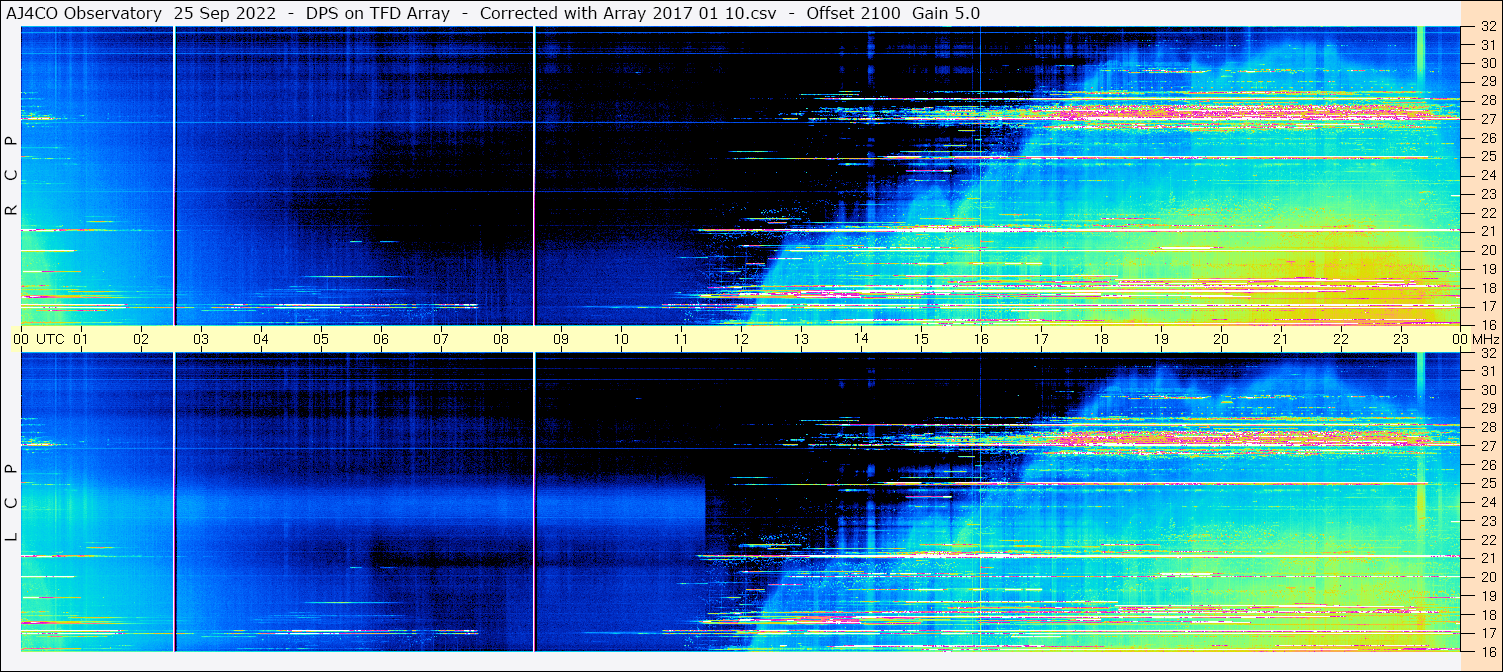Select the 22 hour tick on time axis

pos(1341,339)
